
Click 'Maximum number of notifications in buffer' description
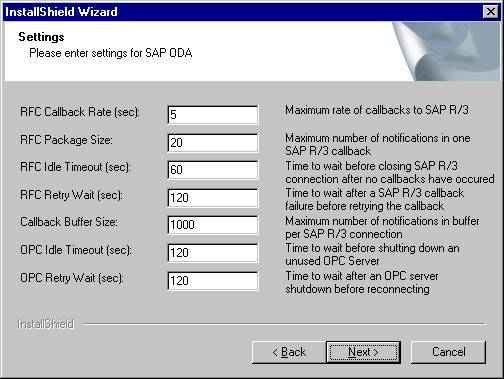pyautogui.click(x=382, y=221)
